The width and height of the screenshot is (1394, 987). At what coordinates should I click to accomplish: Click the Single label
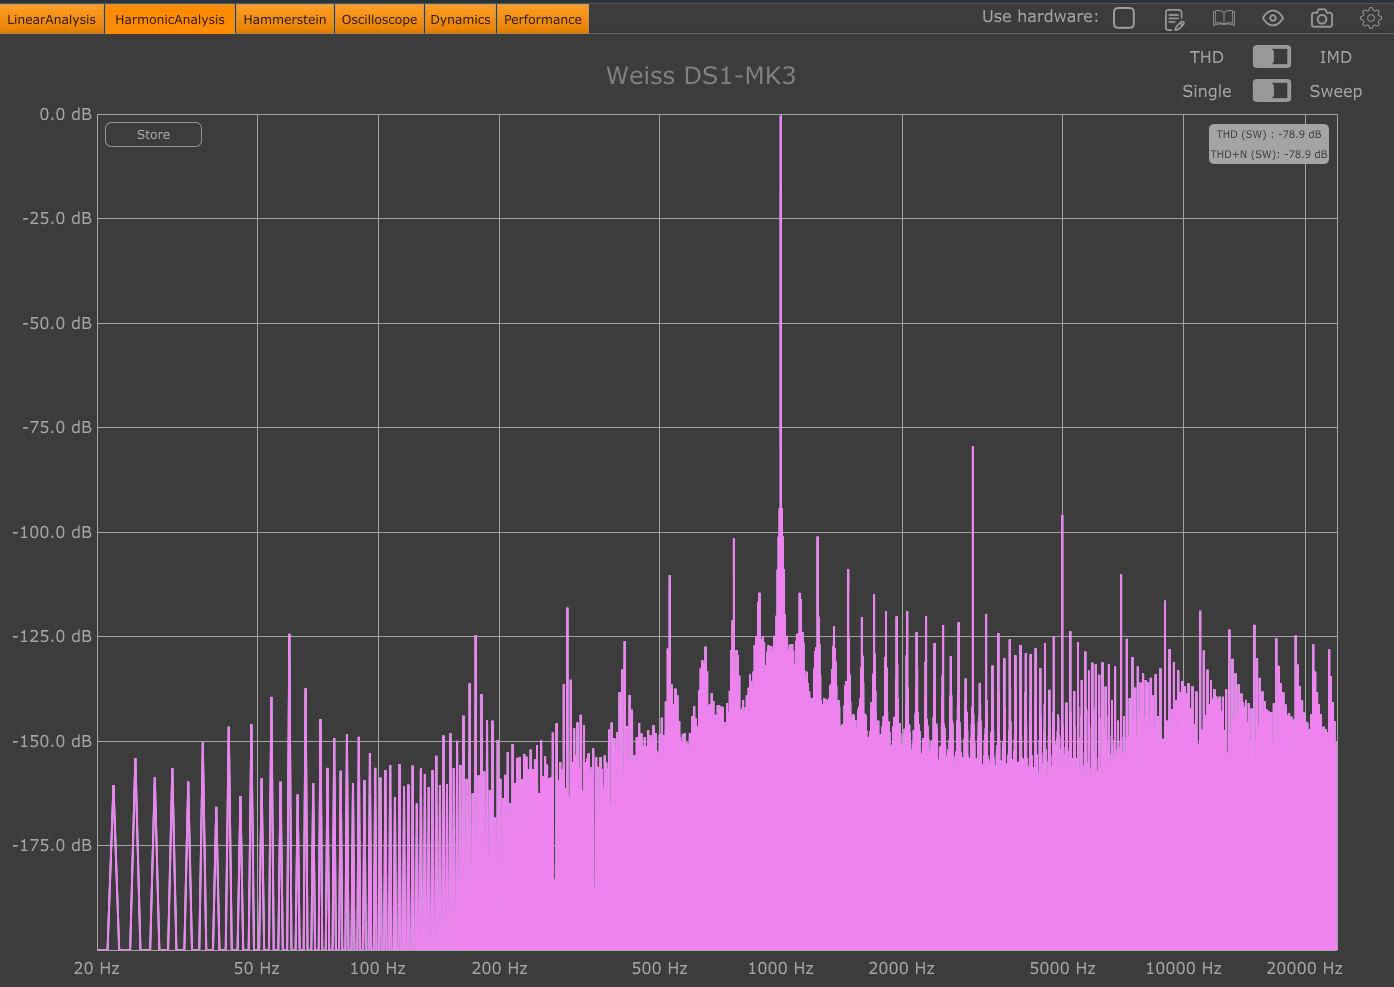[x=1207, y=92]
